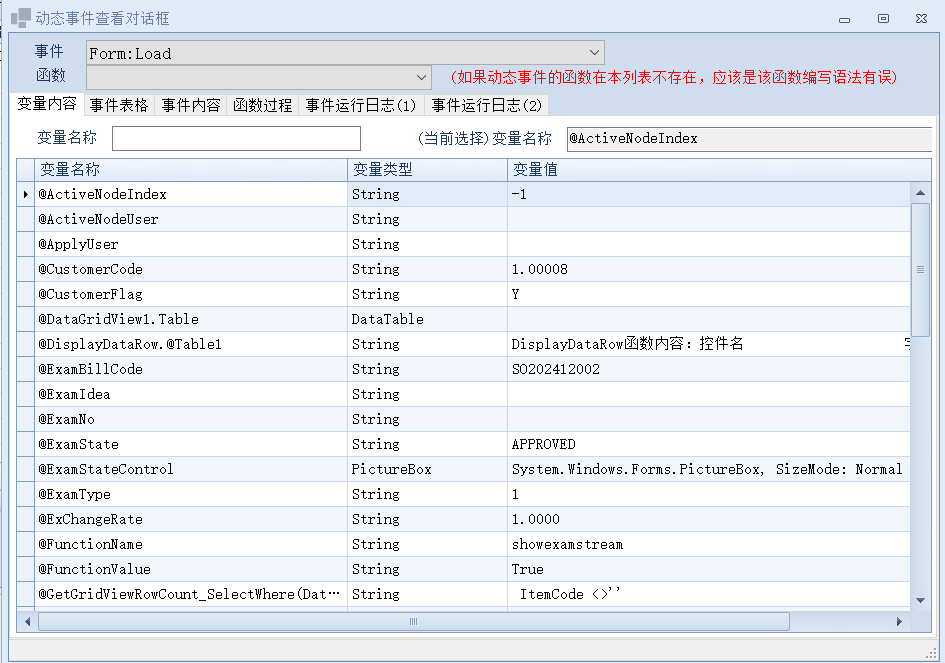Select the @ExamBillCode row

[x=190, y=369]
